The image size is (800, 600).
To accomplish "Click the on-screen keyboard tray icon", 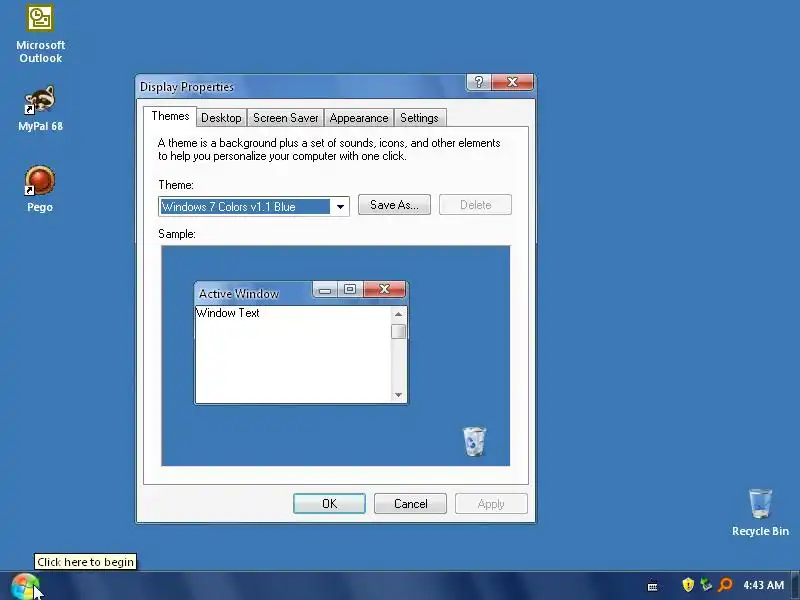I will (652, 586).
